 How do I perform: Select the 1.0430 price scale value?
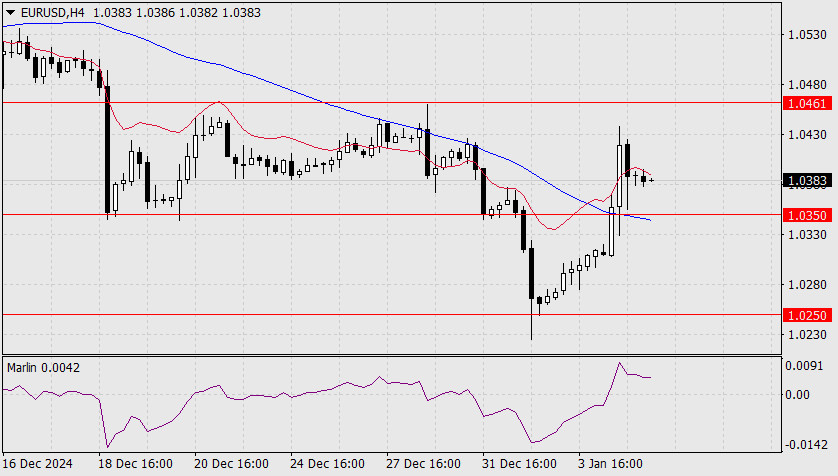pos(807,134)
